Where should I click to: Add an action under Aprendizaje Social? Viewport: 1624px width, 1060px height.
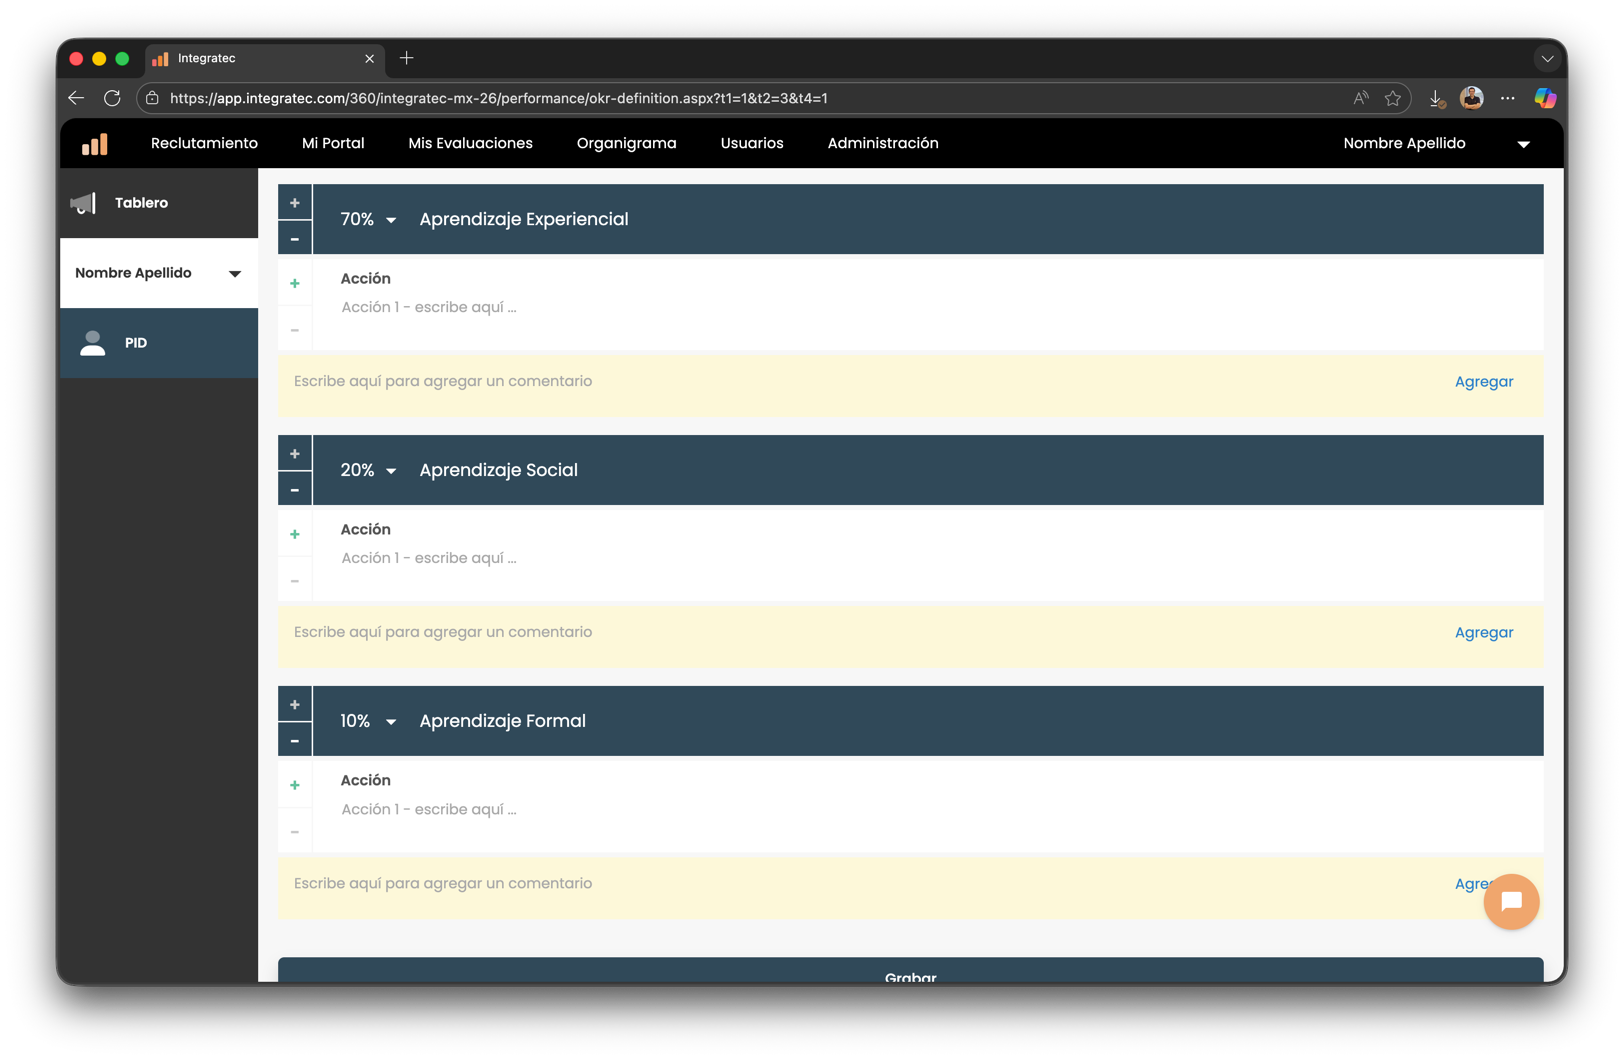pos(295,535)
